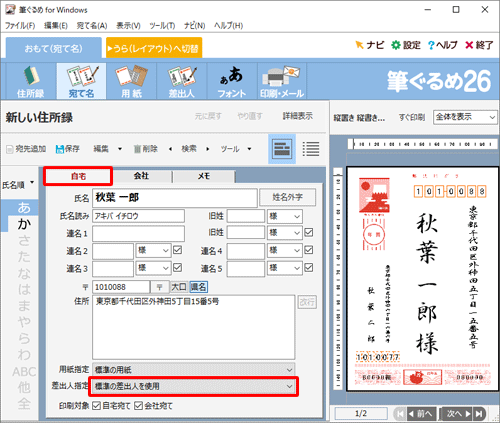500x423 pixels.
Task: Click 元に戻す undo
Action: [x=208, y=116]
